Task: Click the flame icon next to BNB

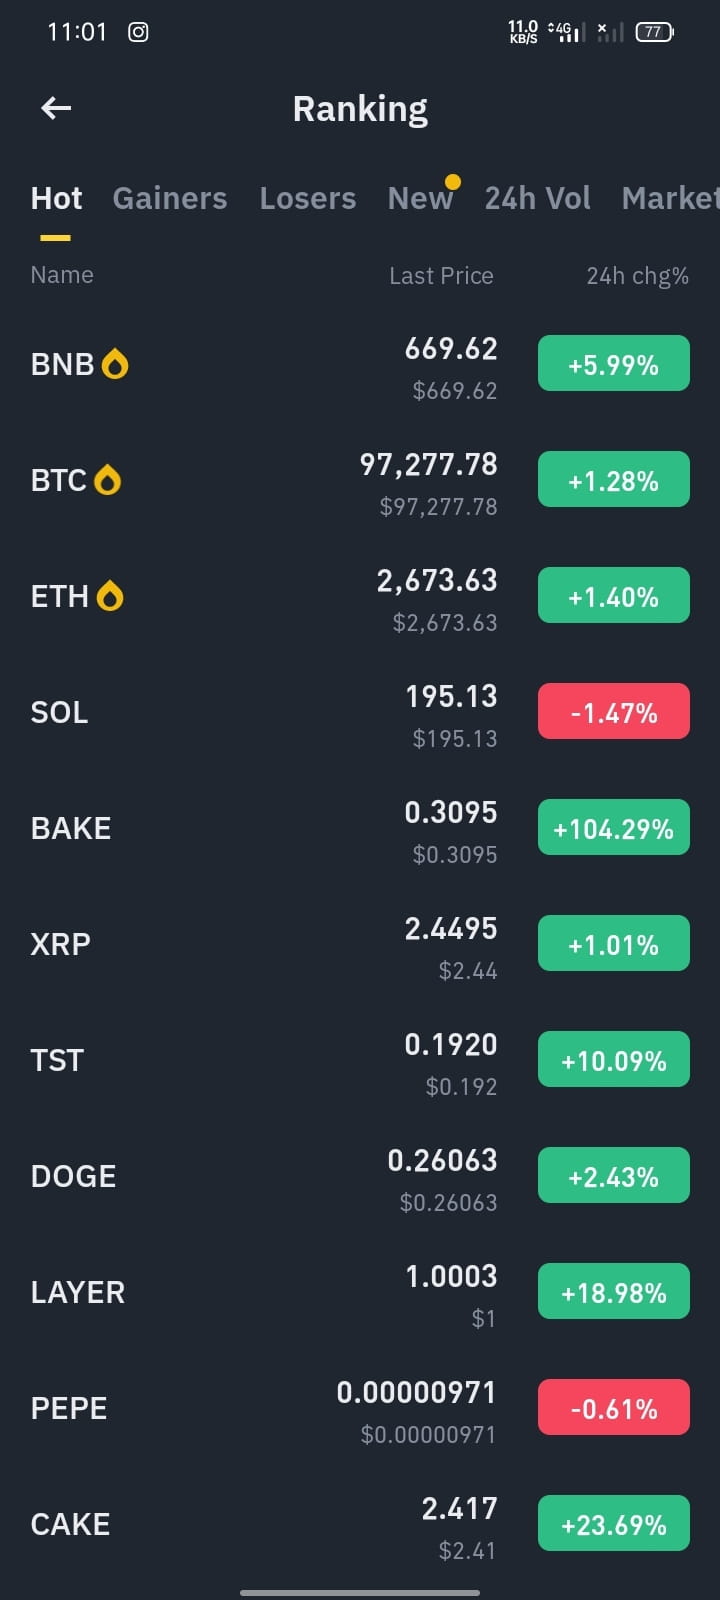Action: coord(115,364)
